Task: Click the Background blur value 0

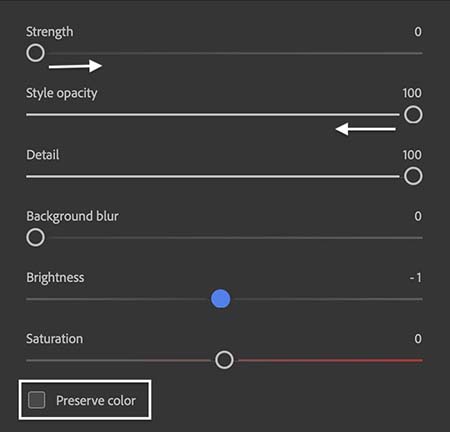Action: tap(418, 216)
